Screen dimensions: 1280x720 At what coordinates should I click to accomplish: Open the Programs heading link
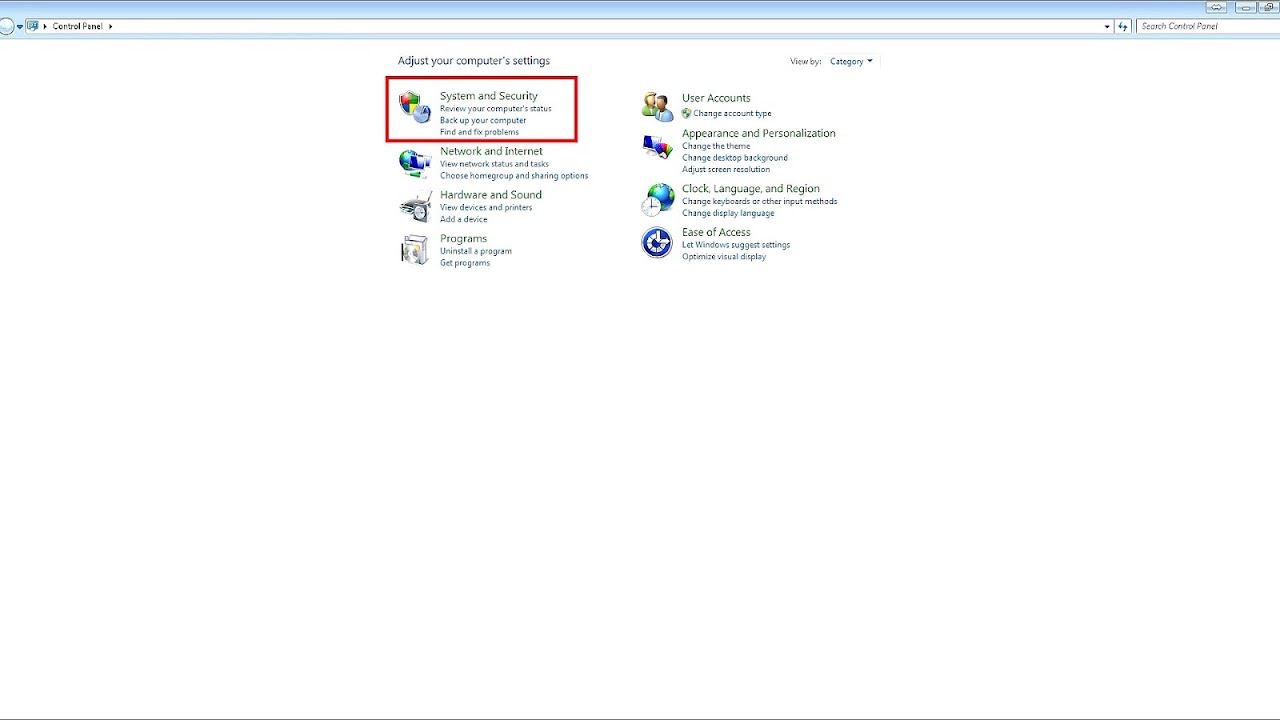tap(463, 239)
